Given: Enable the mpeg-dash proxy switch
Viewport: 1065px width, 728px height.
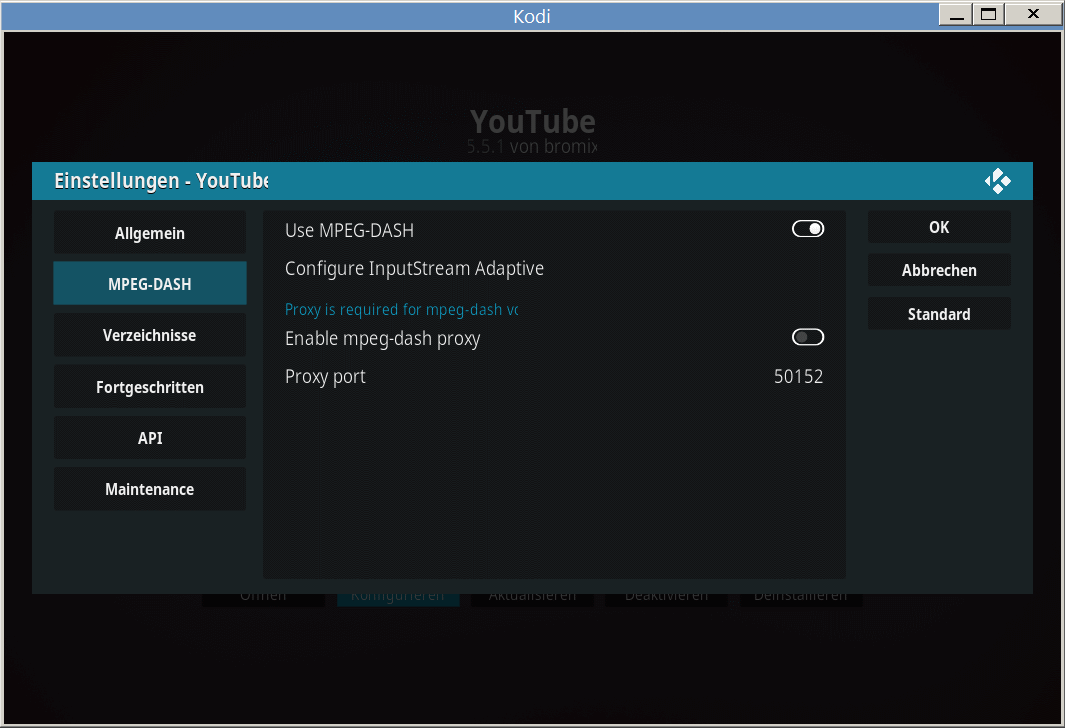Looking at the screenshot, I should pyautogui.click(x=808, y=338).
